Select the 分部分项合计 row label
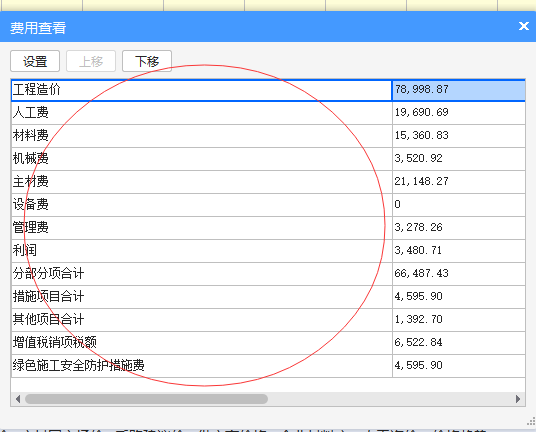The width and height of the screenshot is (536, 432). point(48,273)
